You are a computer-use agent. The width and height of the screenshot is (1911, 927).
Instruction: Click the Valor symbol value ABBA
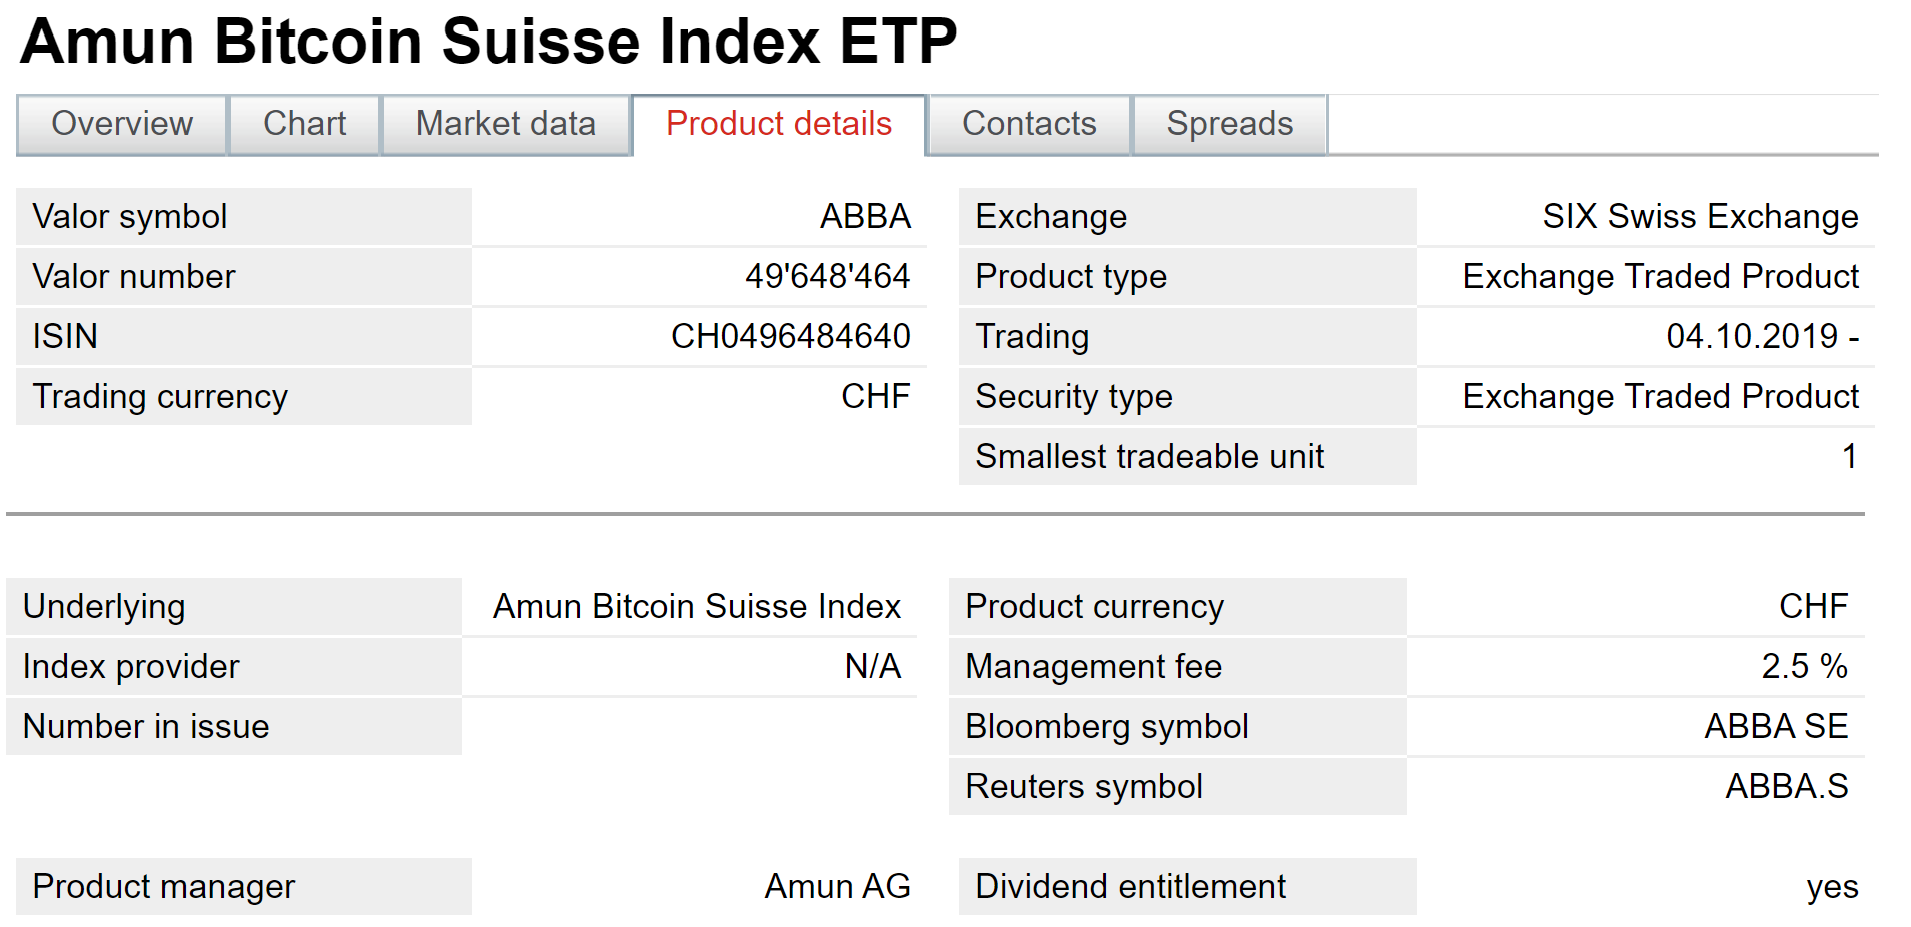click(865, 216)
